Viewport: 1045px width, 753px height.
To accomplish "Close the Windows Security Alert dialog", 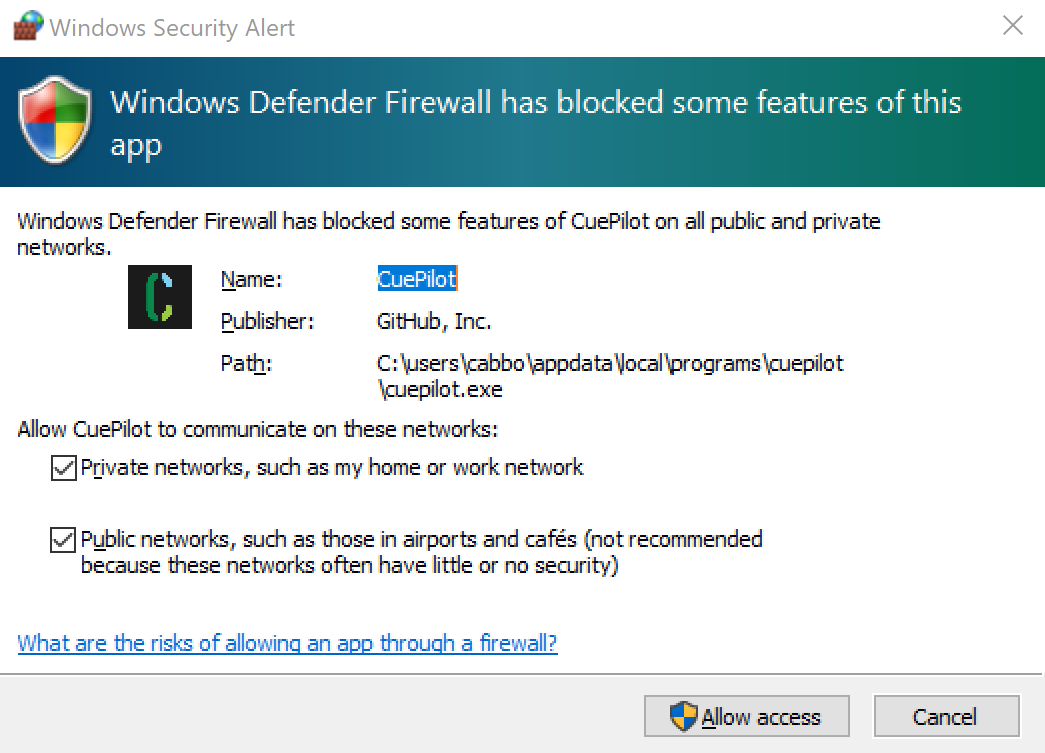I will [1013, 26].
